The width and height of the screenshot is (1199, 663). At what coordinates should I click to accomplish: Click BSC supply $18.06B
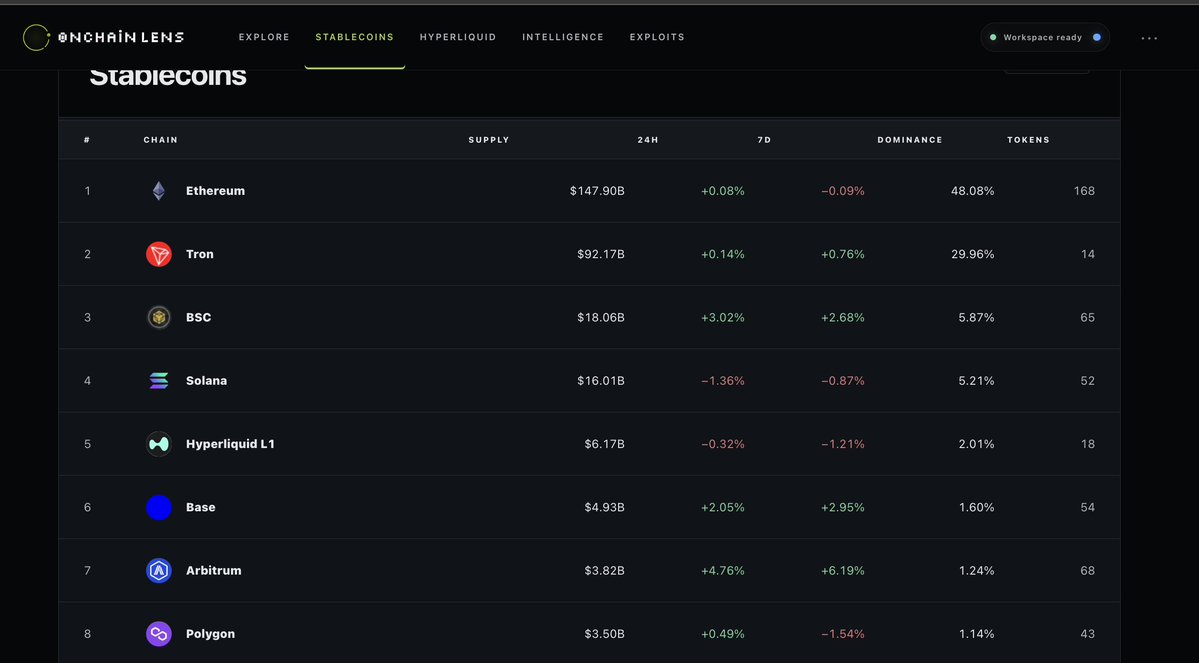[601, 317]
